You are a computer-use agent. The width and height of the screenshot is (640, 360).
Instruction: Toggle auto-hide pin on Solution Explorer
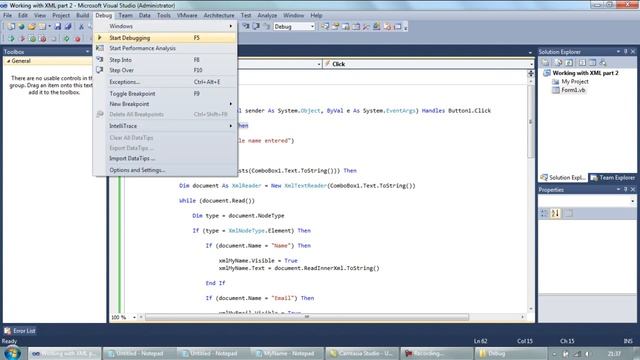(x=625, y=51)
